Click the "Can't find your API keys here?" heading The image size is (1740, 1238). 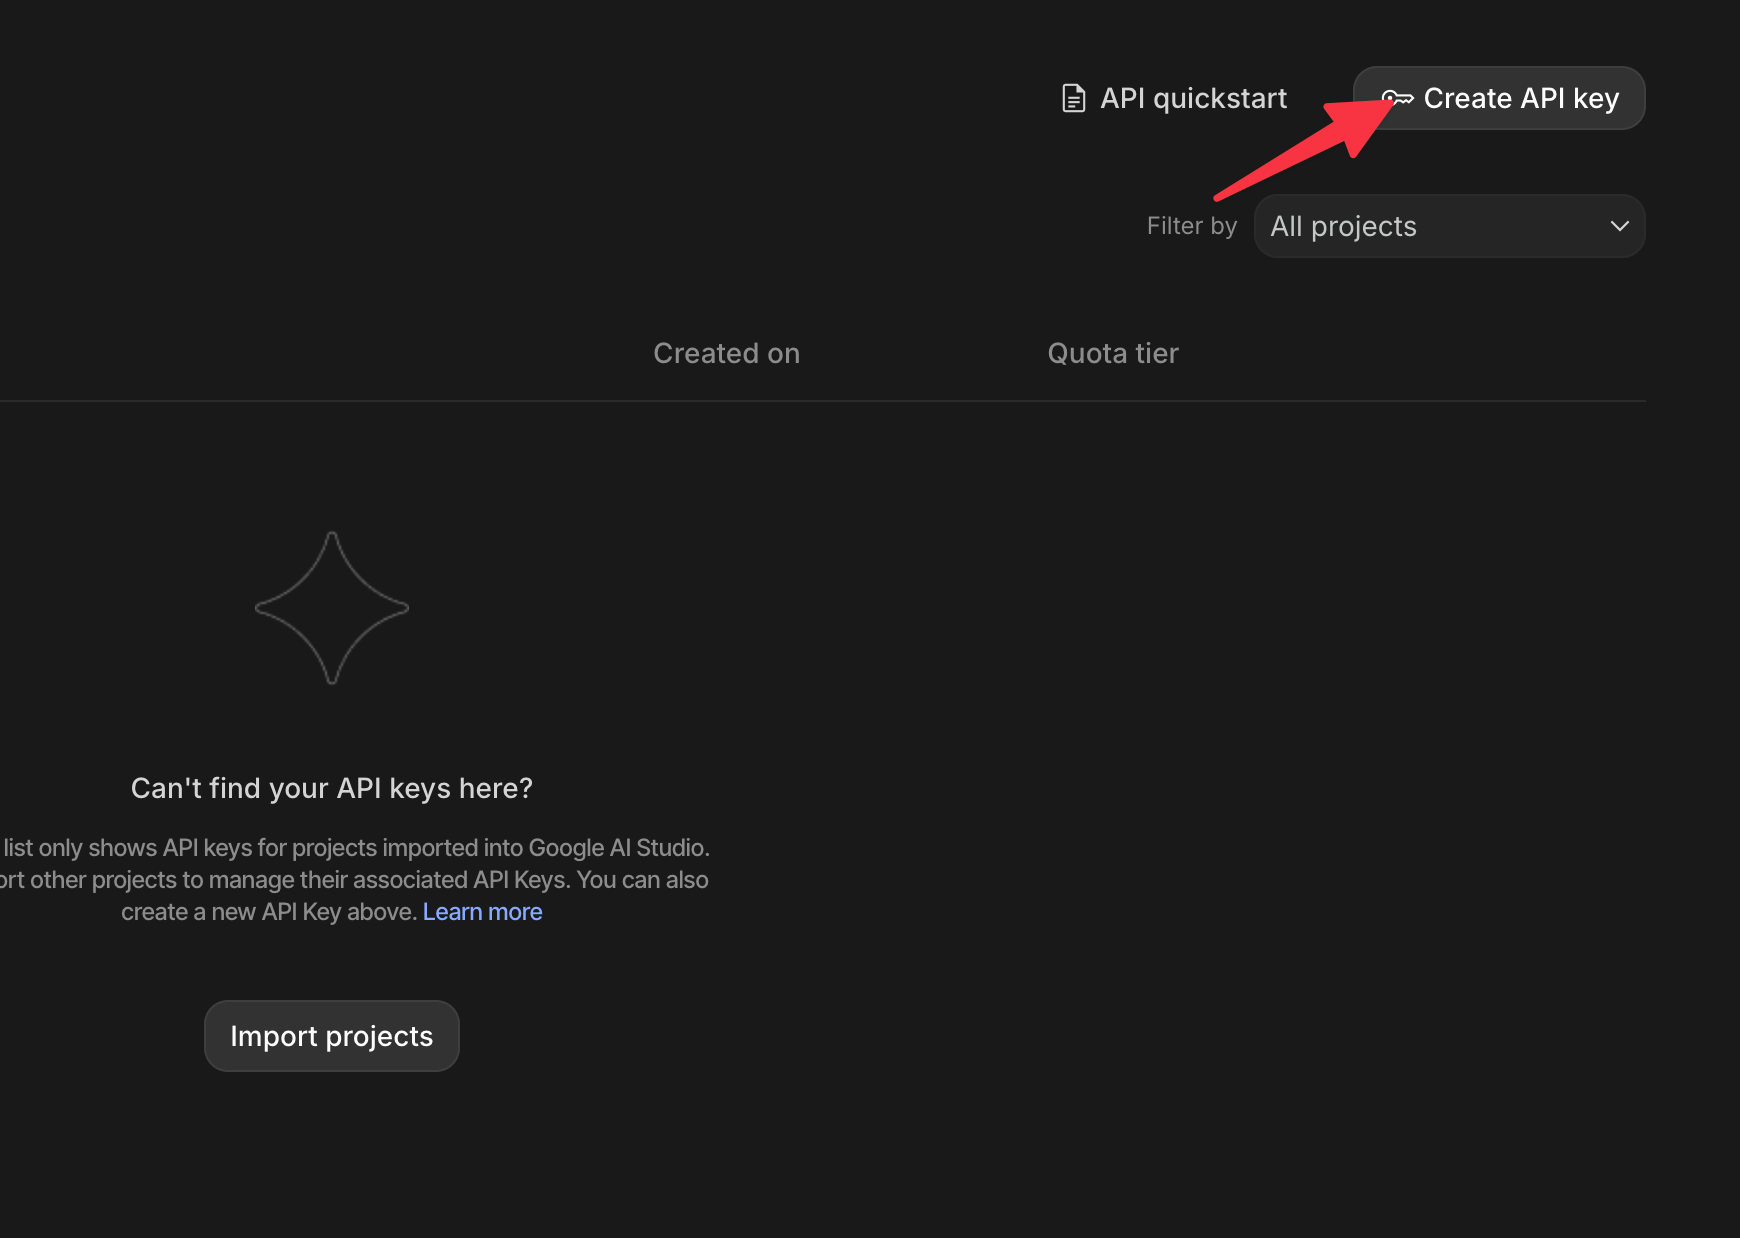tap(332, 788)
